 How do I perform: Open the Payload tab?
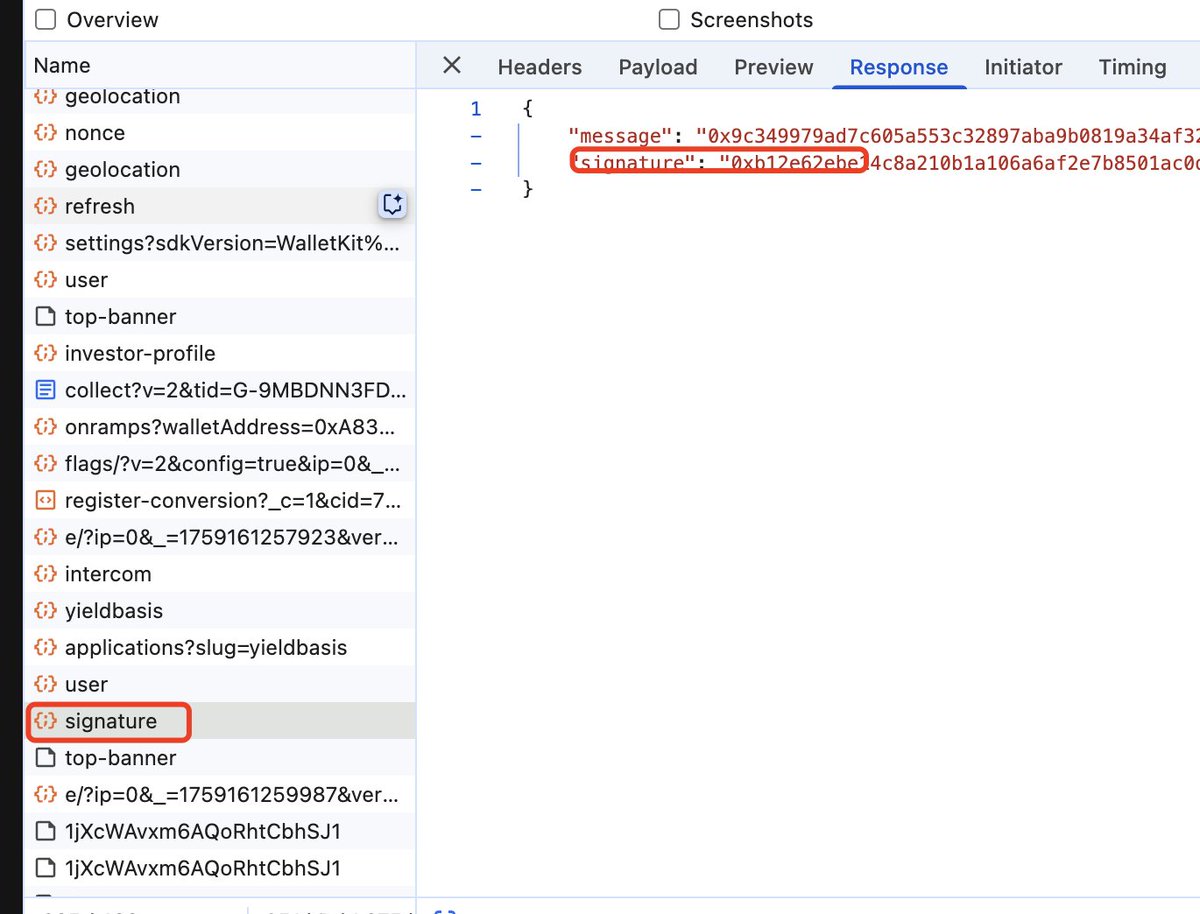click(x=657, y=67)
